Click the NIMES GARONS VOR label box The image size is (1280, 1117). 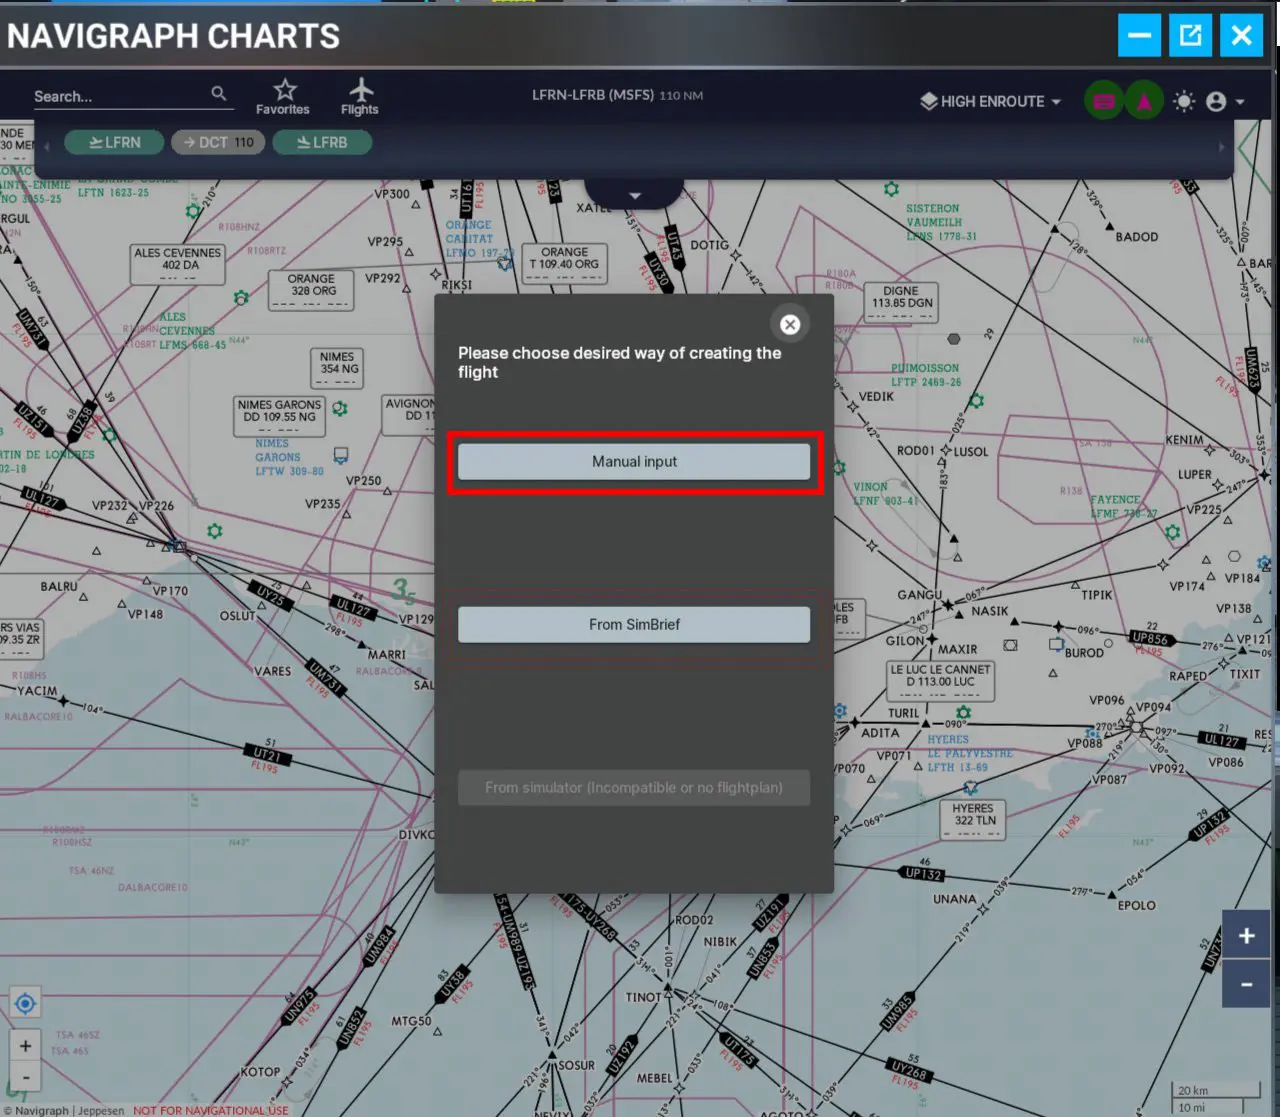pos(279,415)
